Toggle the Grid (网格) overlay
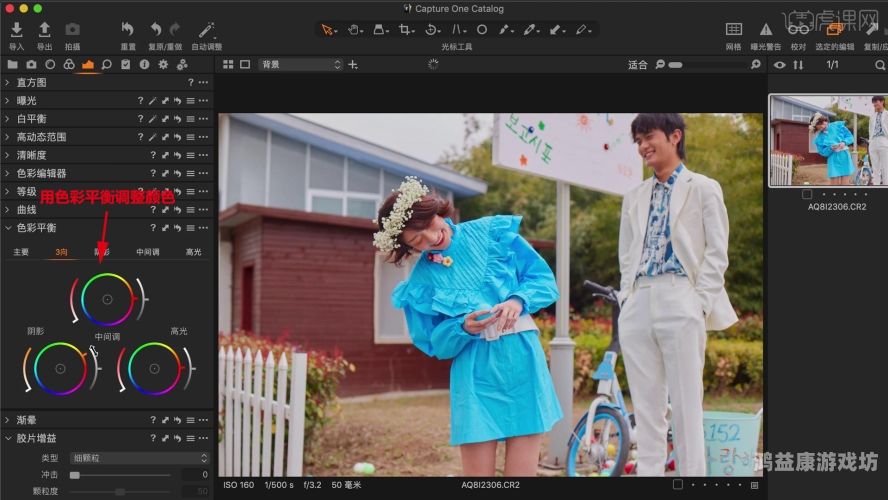 733,30
